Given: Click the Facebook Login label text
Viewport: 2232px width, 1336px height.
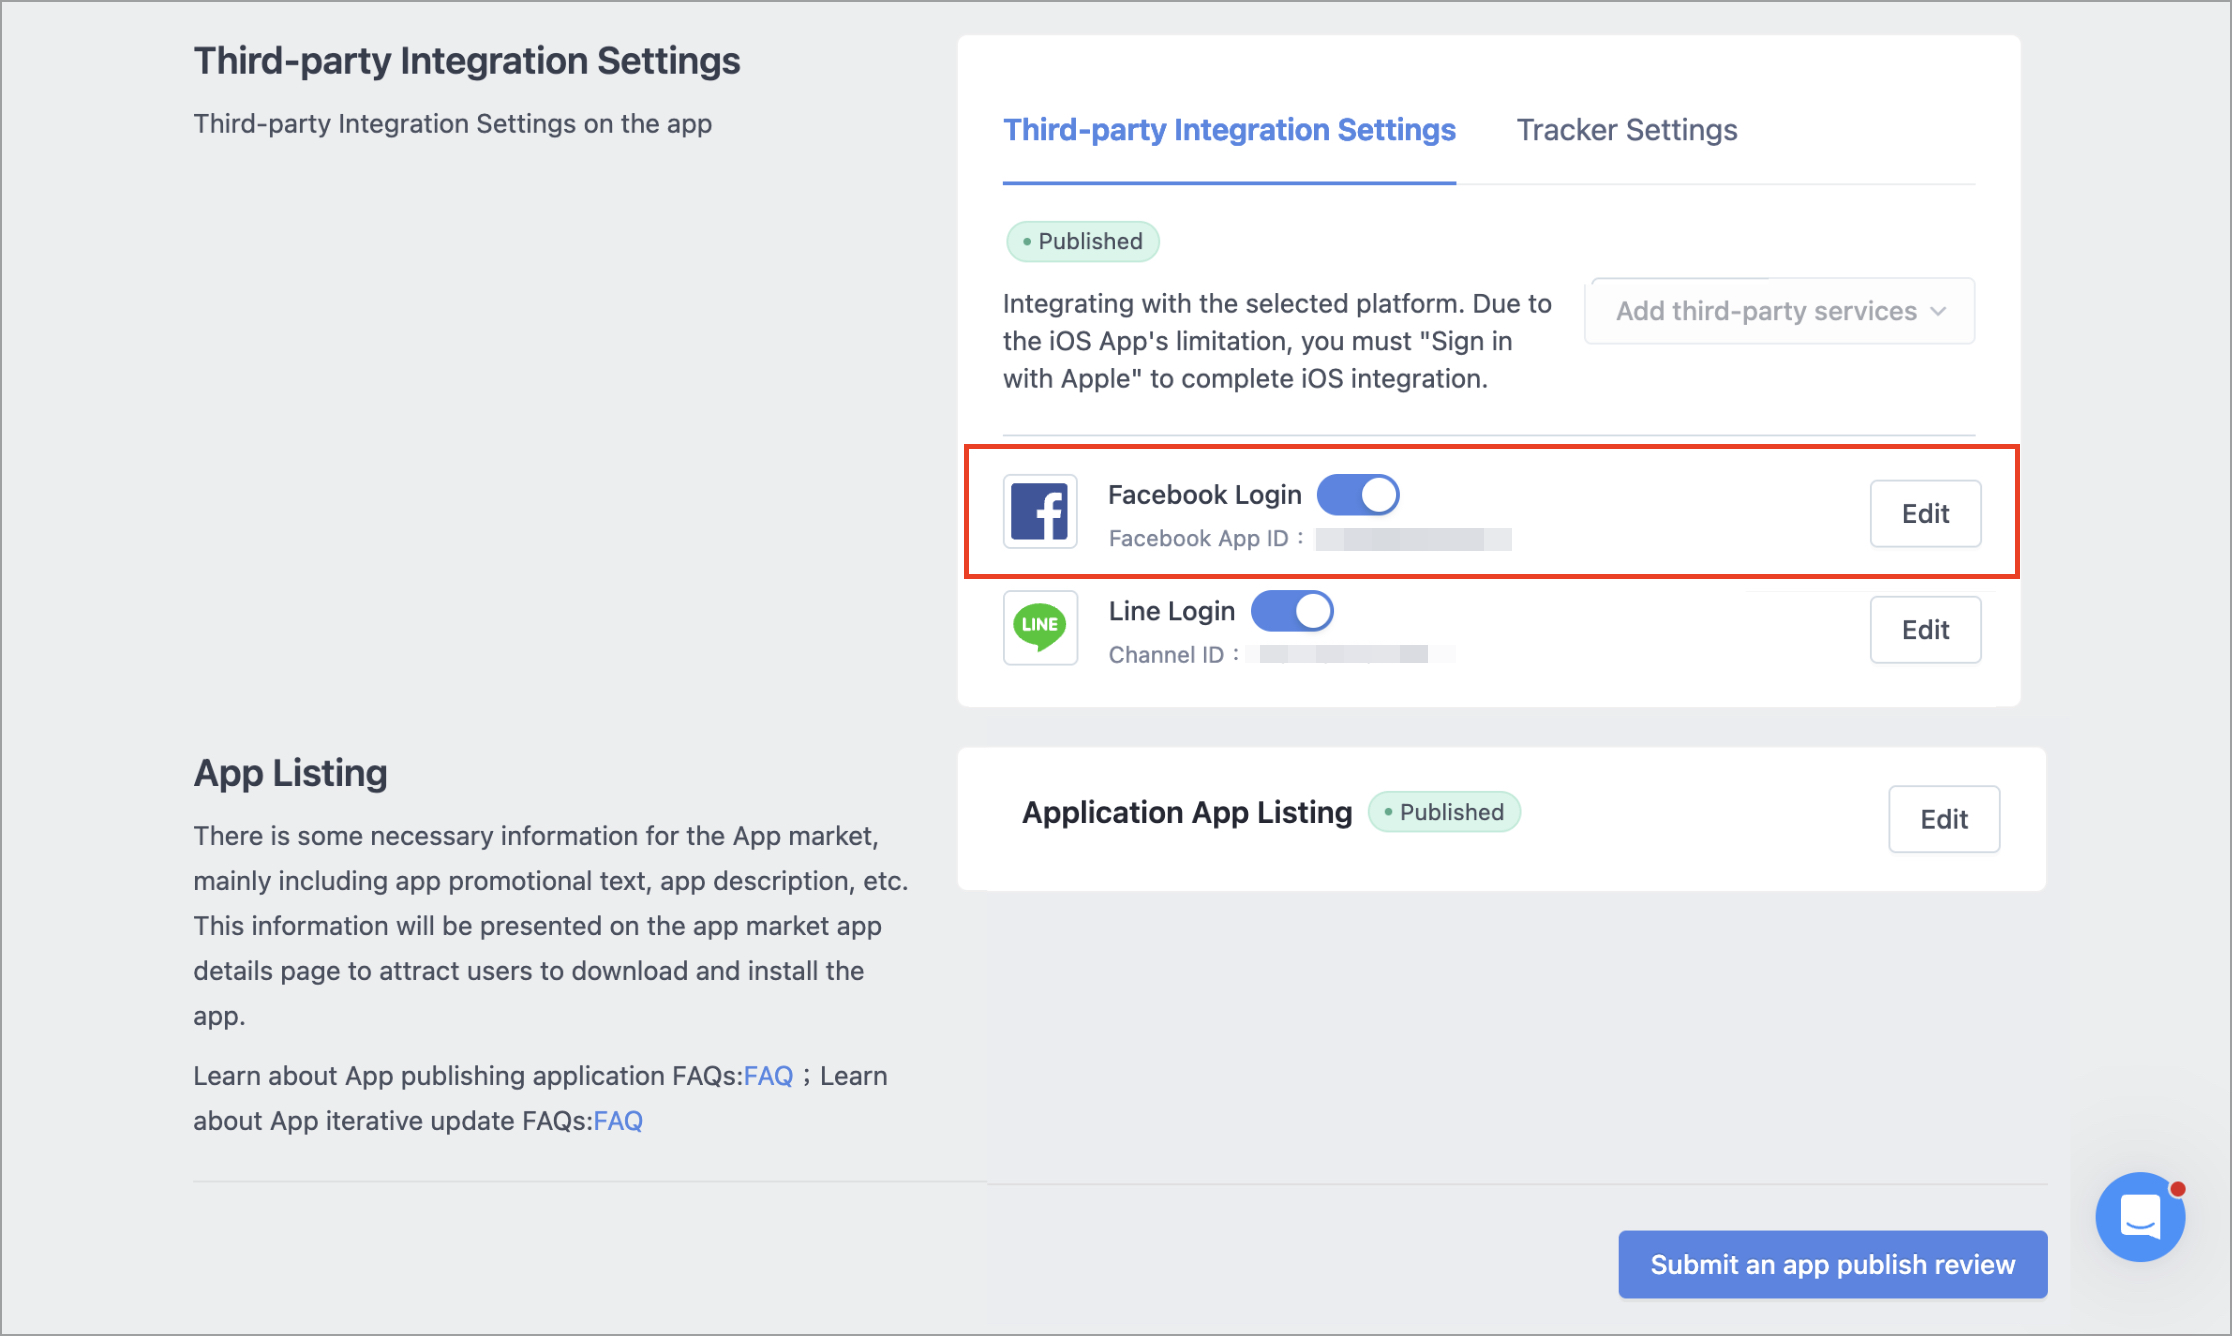Looking at the screenshot, I should pyautogui.click(x=1205, y=495).
